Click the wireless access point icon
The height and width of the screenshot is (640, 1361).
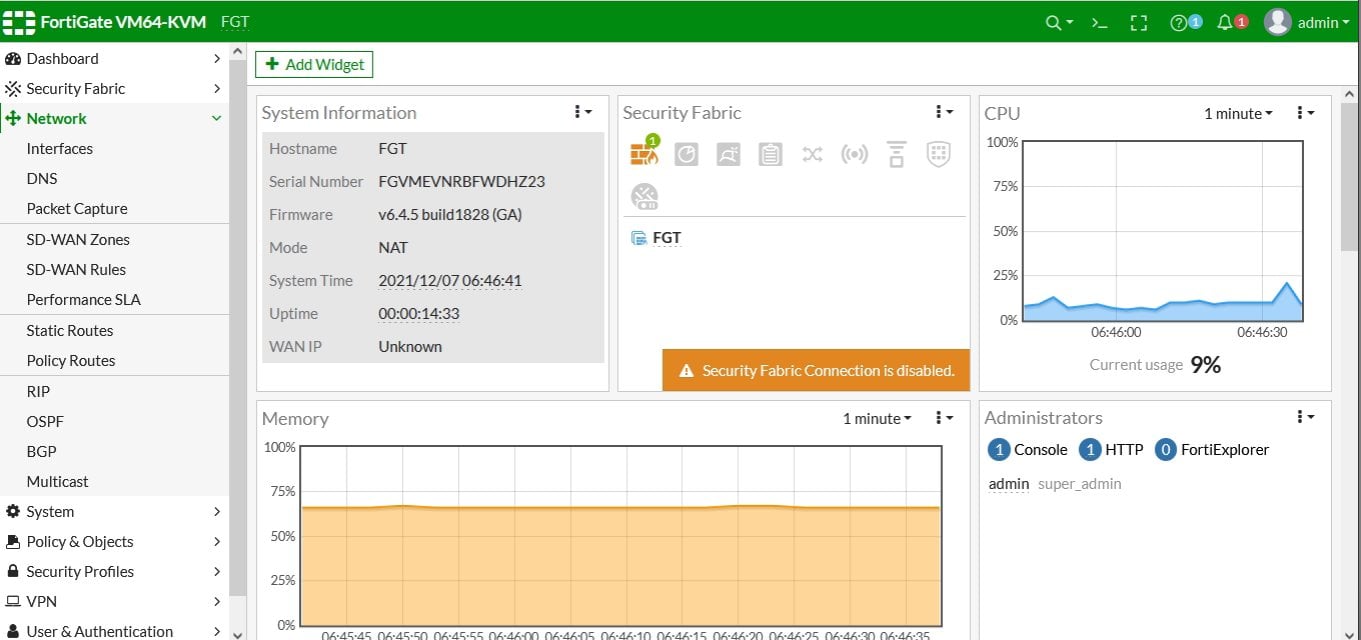click(x=854, y=154)
